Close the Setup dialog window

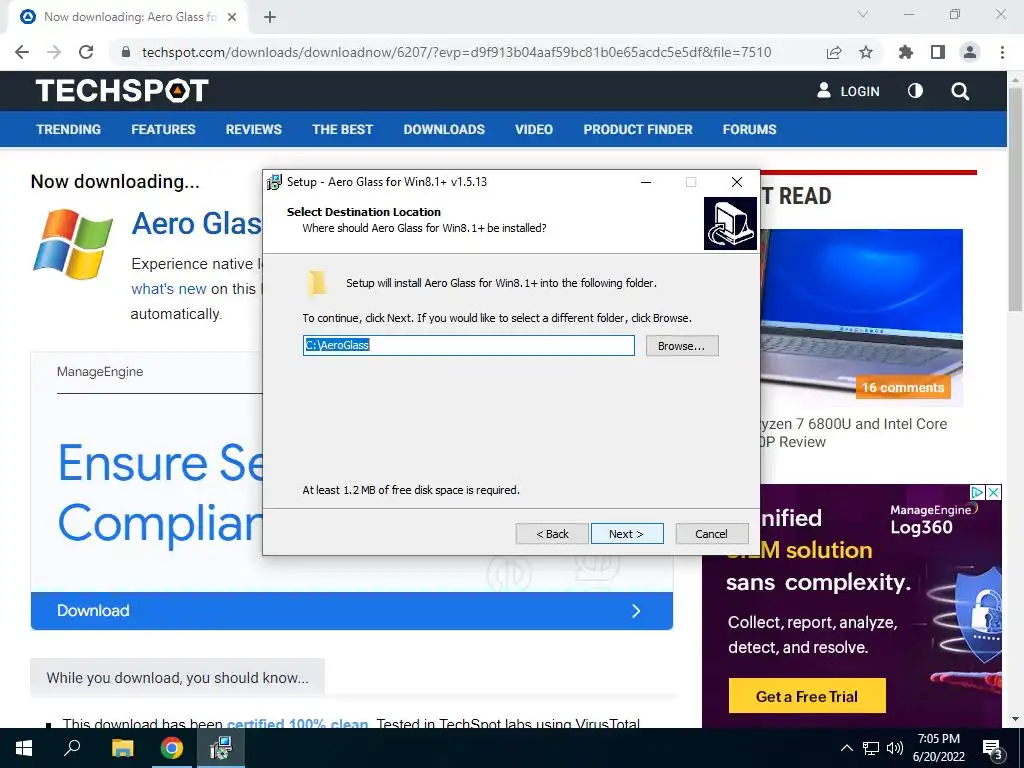[737, 182]
